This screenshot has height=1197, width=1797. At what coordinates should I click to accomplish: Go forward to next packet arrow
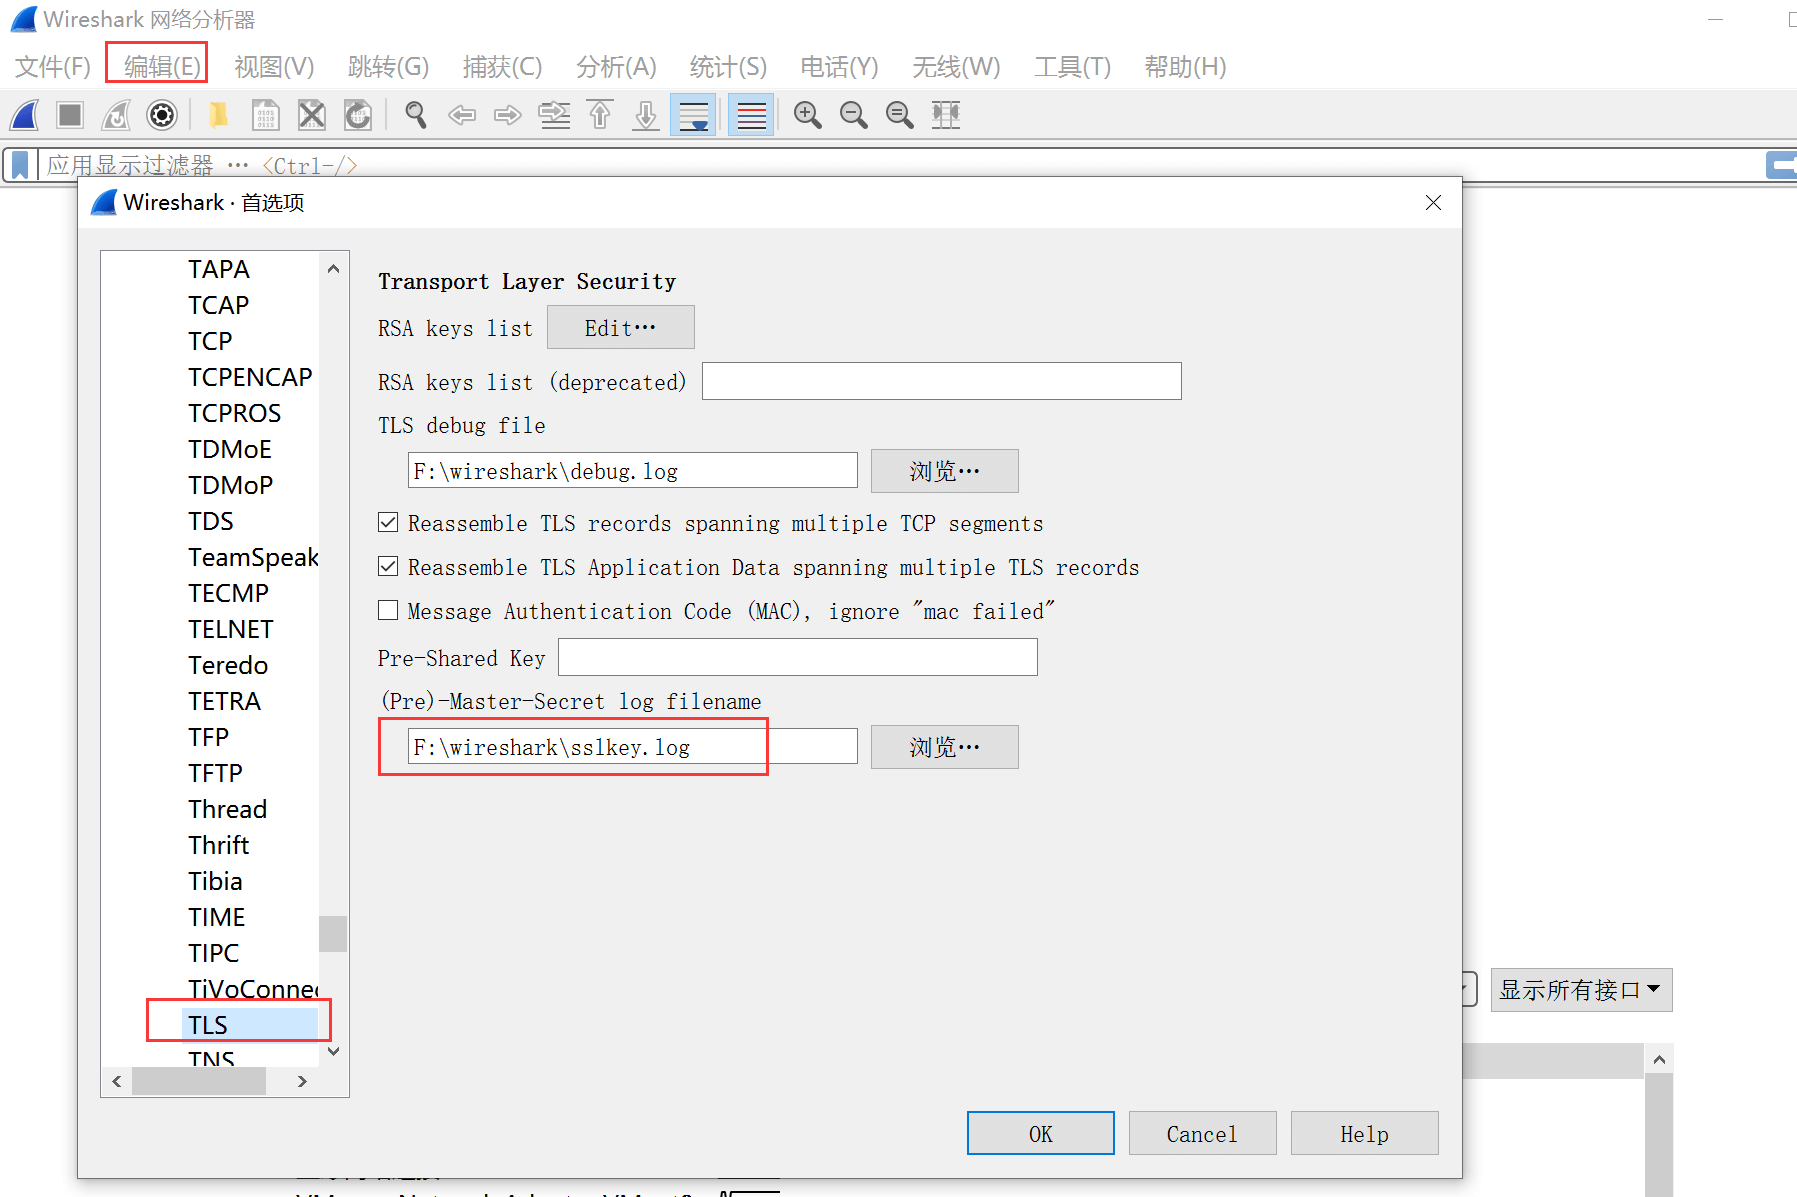(x=508, y=115)
